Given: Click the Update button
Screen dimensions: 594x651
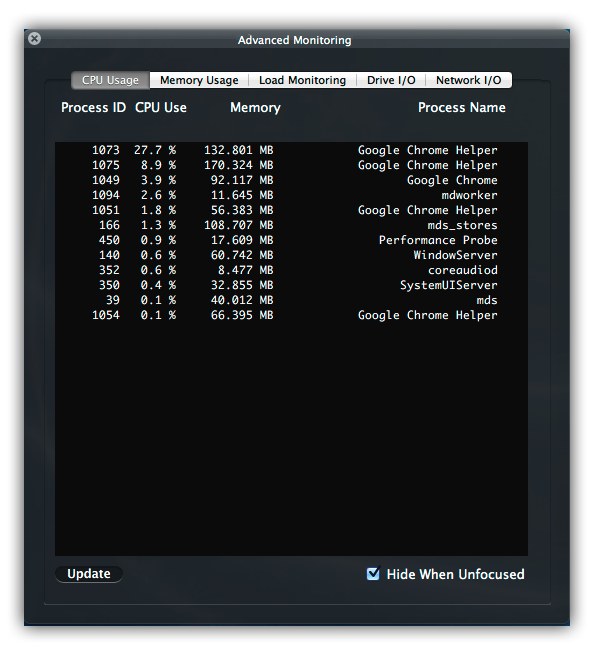Looking at the screenshot, I should (89, 574).
